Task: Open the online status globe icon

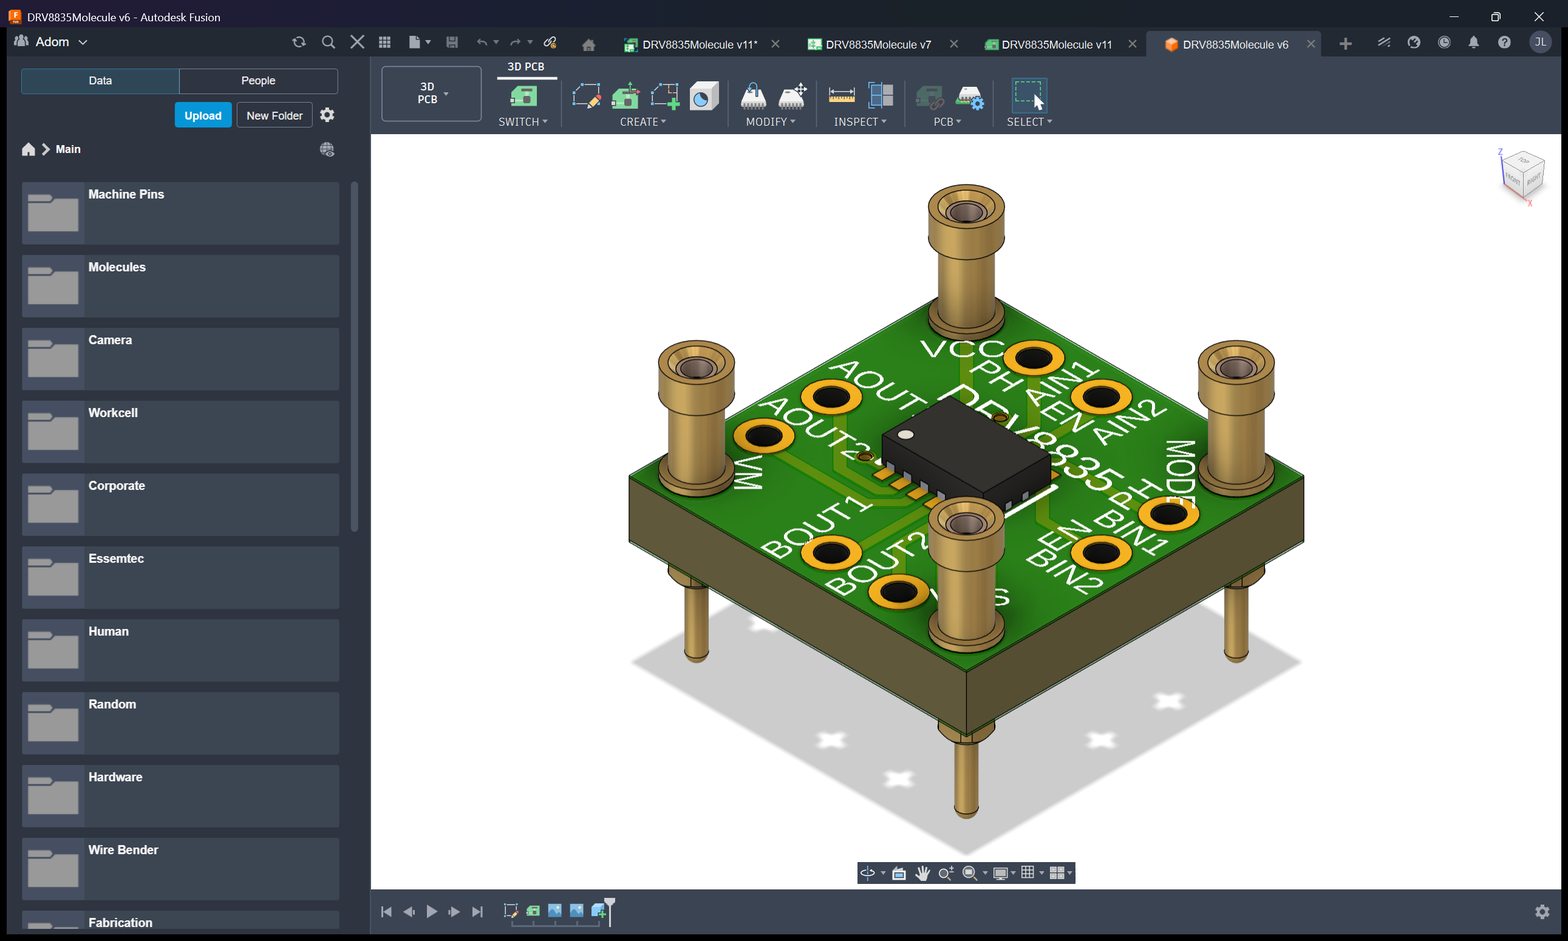Action: point(1414,42)
